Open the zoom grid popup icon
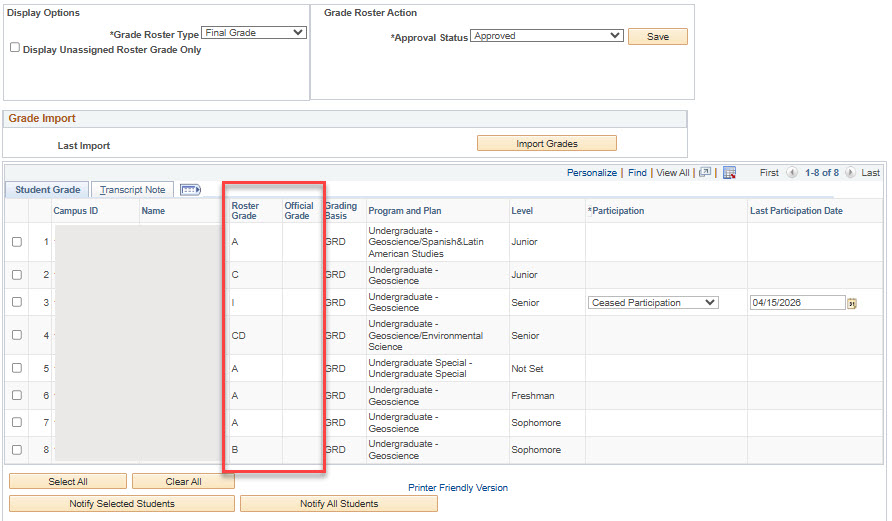The height and width of the screenshot is (521, 892). click(x=705, y=172)
